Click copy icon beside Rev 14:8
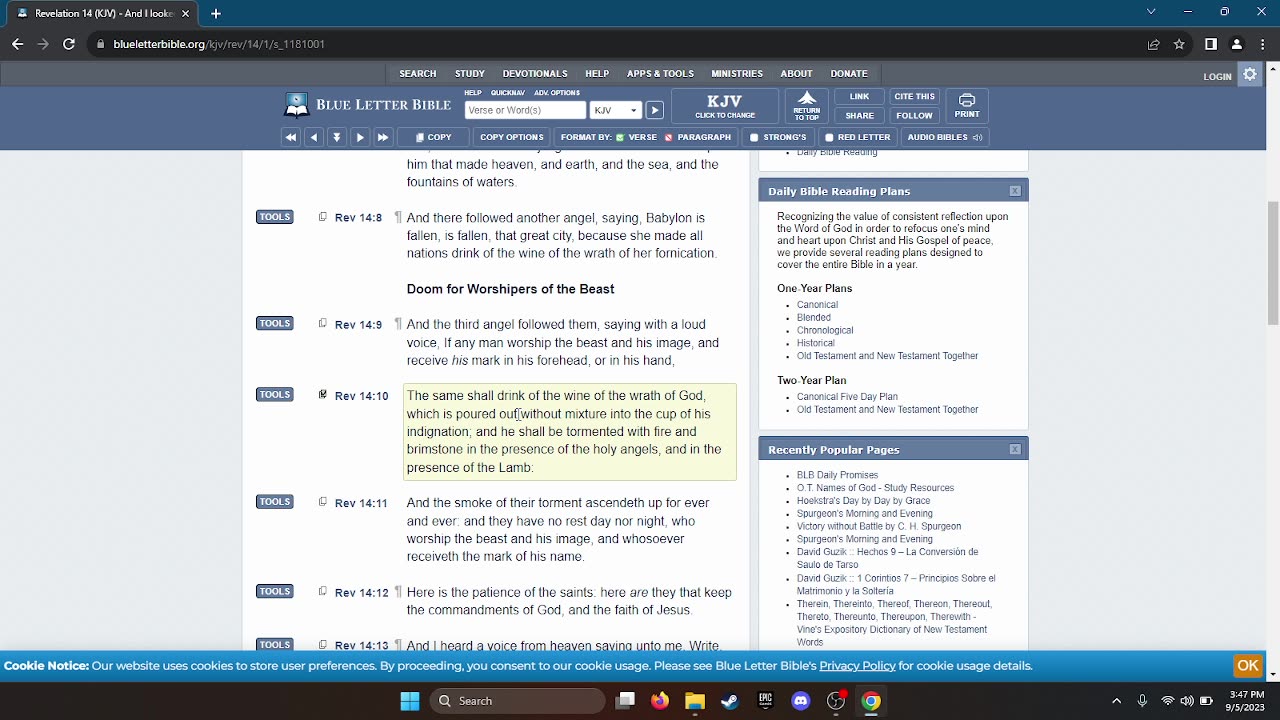The width and height of the screenshot is (1280, 720). (322, 217)
